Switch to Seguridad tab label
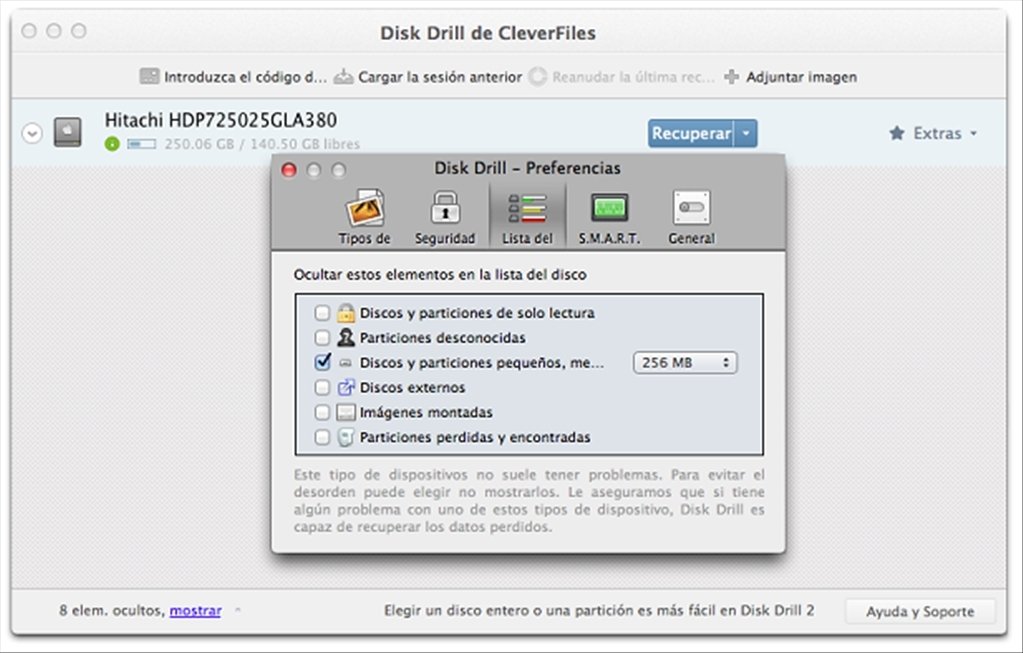The height and width of the screenshot is (653, 1023). click(445, 238)
